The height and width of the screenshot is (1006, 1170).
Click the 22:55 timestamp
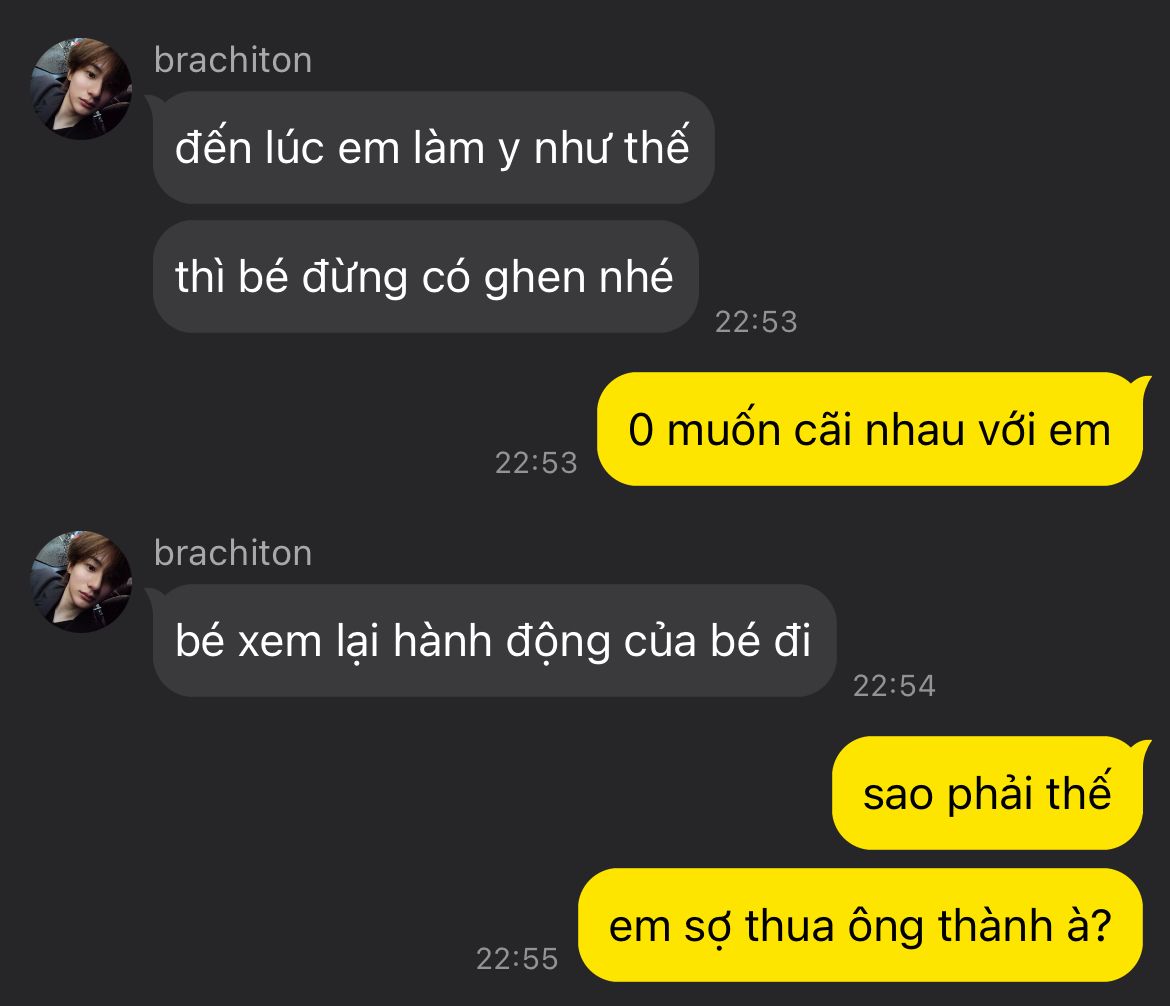tap(517, 958)
